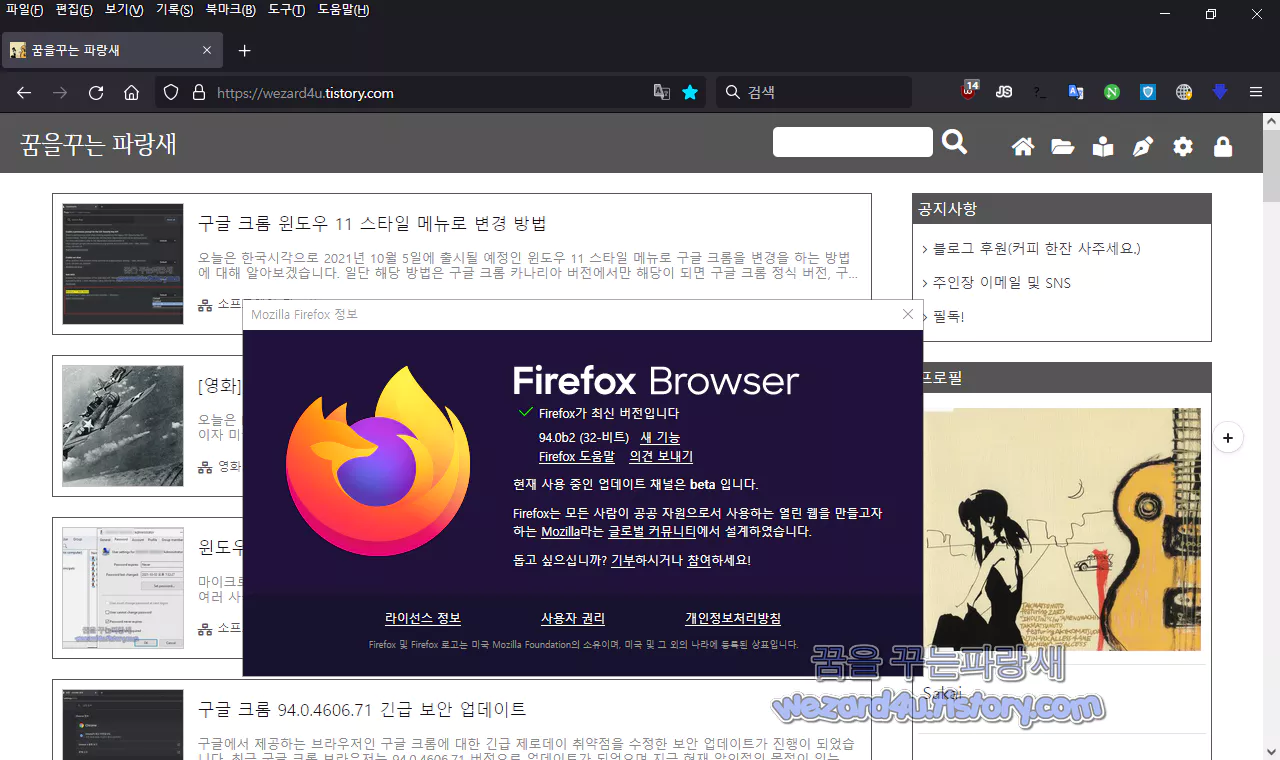Click the blog login lock icon
This screenshot has width=1280, height=760.
coord(1223,147)
